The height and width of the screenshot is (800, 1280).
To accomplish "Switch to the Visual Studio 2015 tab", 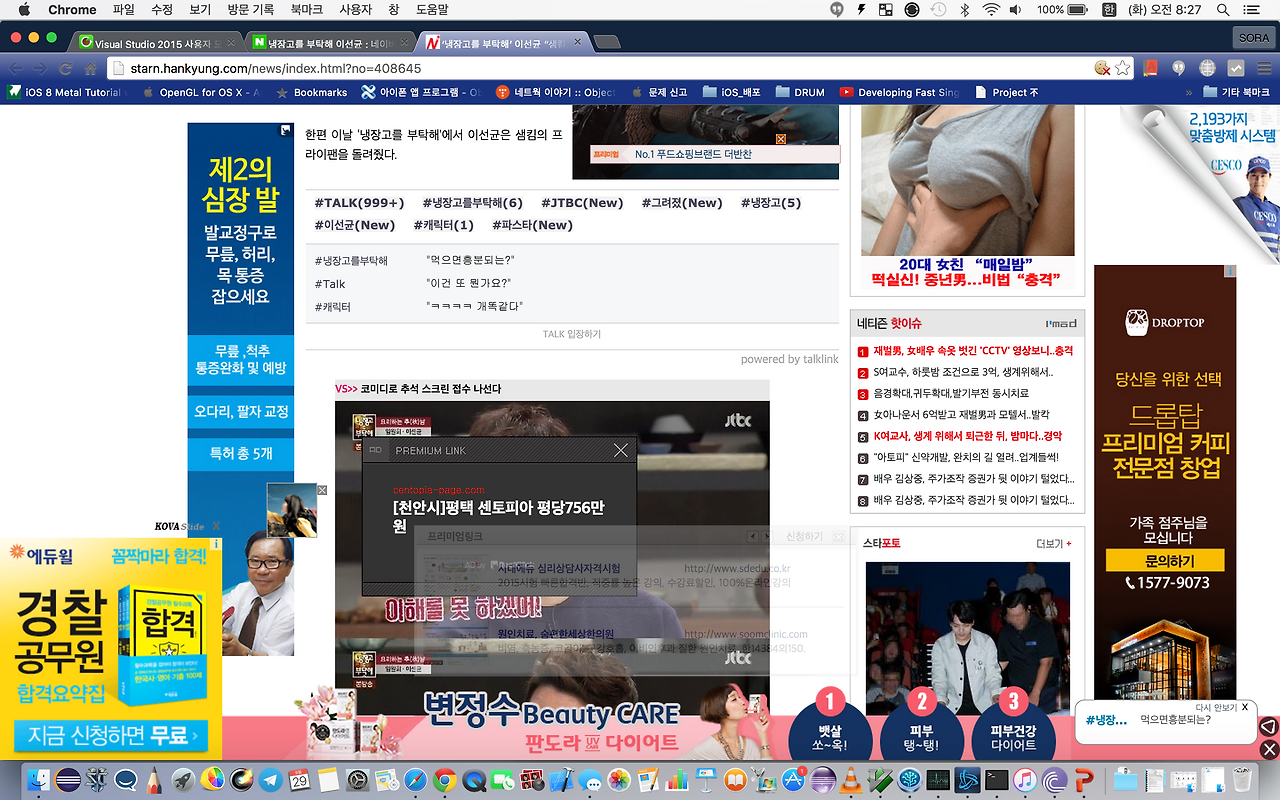I will click(157, 43).
